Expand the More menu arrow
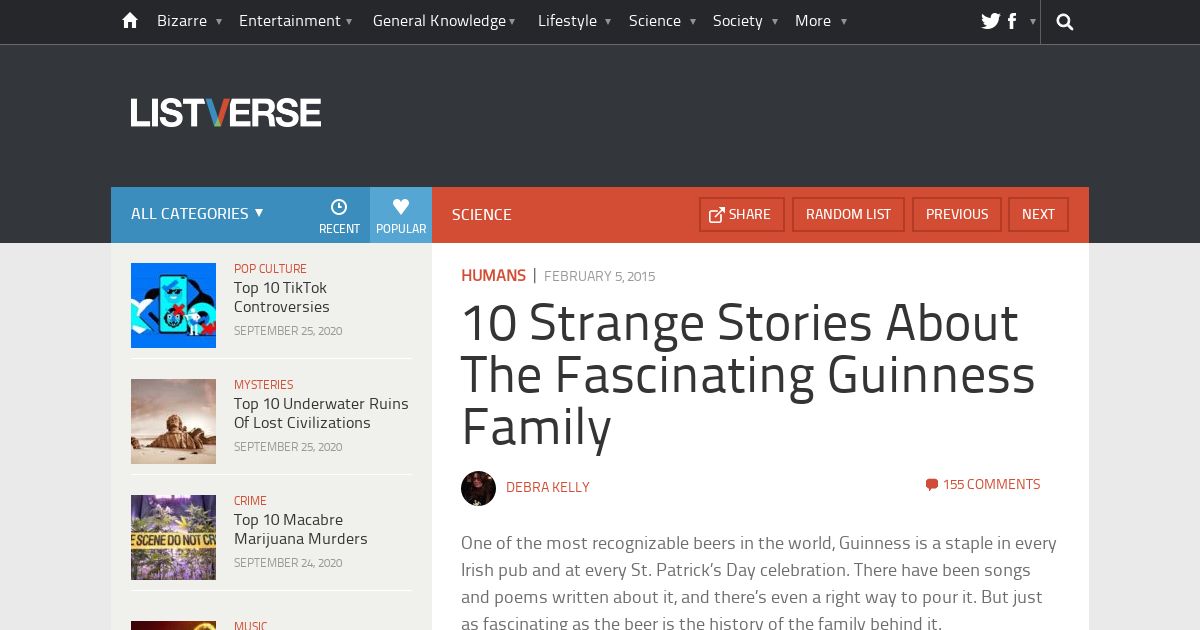Viewport: 1200px width, 630px height. 844,22
